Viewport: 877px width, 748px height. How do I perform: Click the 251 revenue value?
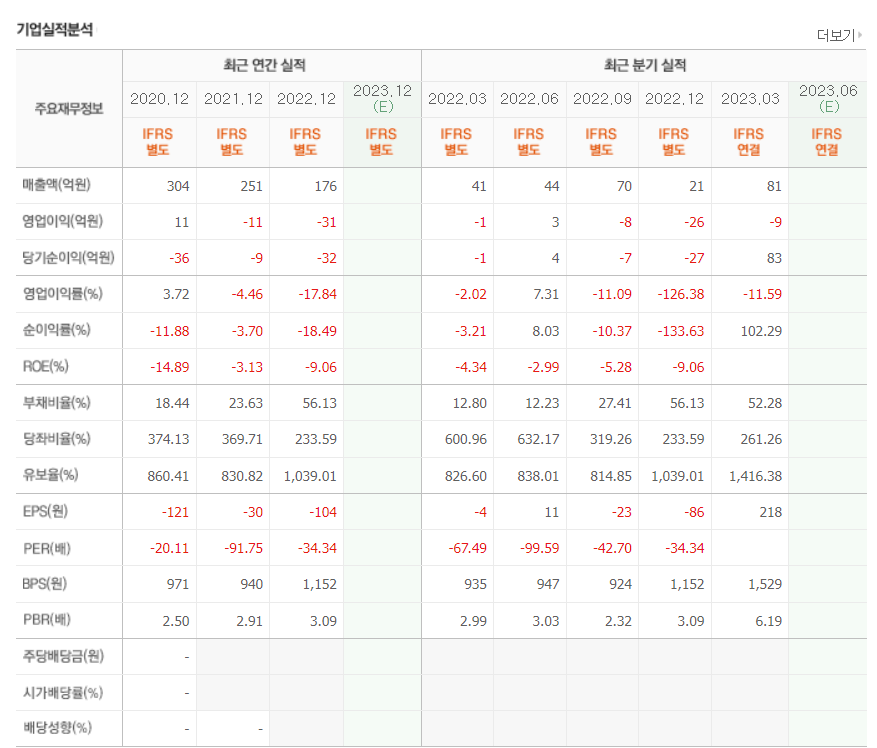tap(251, 186)
